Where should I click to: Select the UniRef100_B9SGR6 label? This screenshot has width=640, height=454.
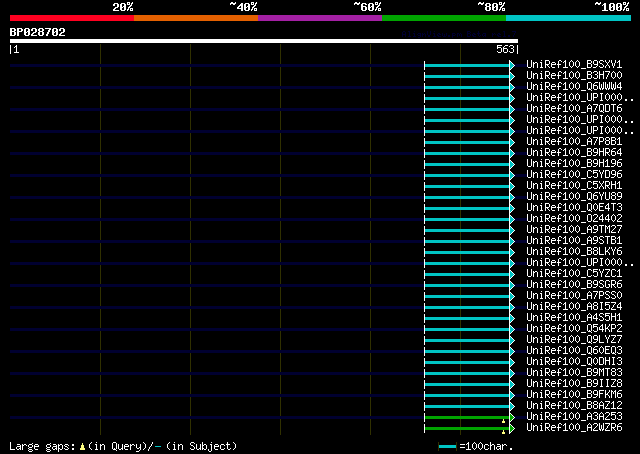pos(574,285)
